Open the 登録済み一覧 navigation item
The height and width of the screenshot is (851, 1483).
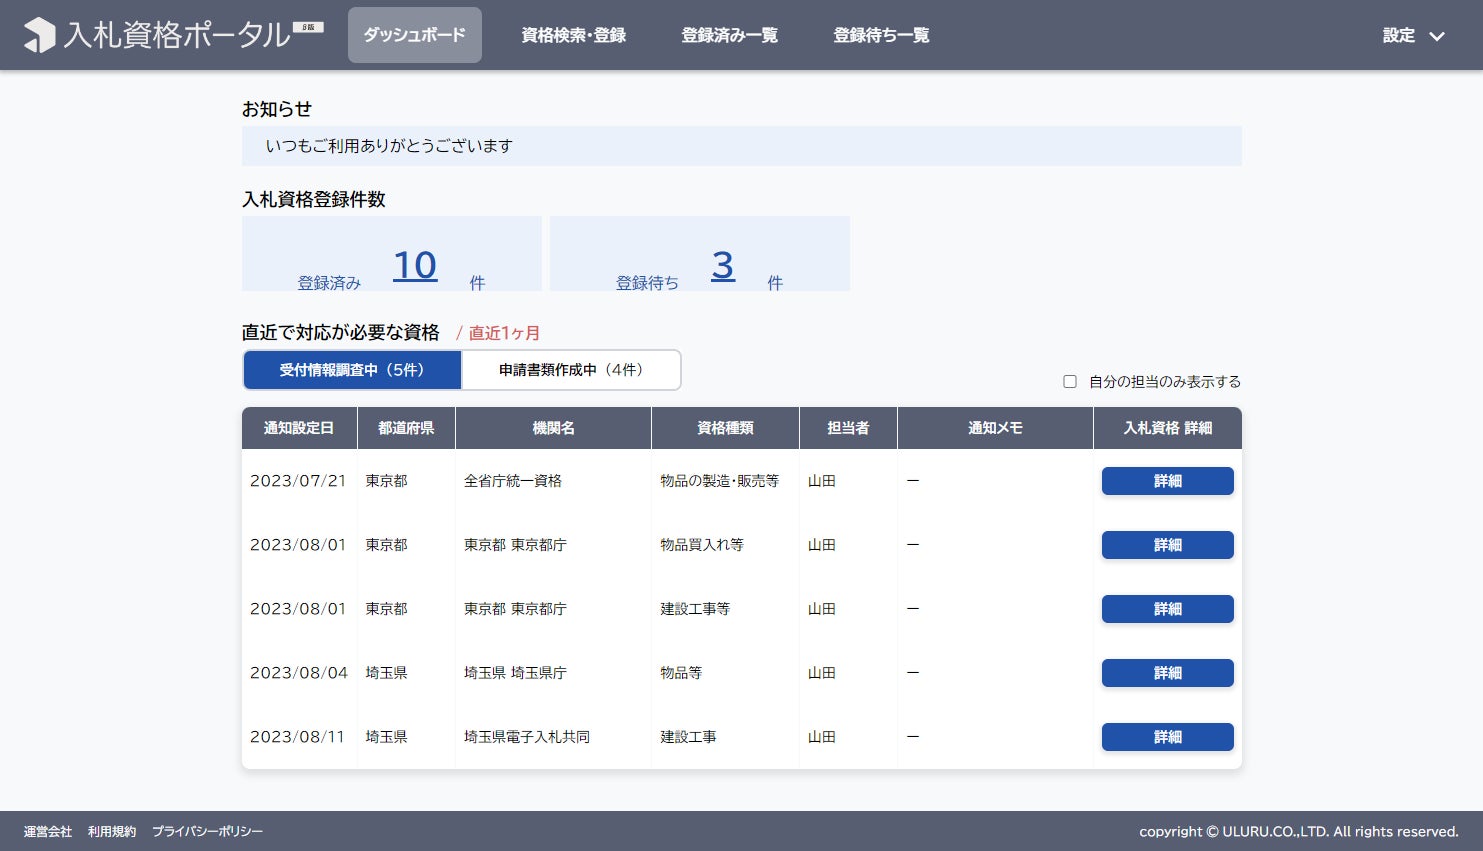730,35
